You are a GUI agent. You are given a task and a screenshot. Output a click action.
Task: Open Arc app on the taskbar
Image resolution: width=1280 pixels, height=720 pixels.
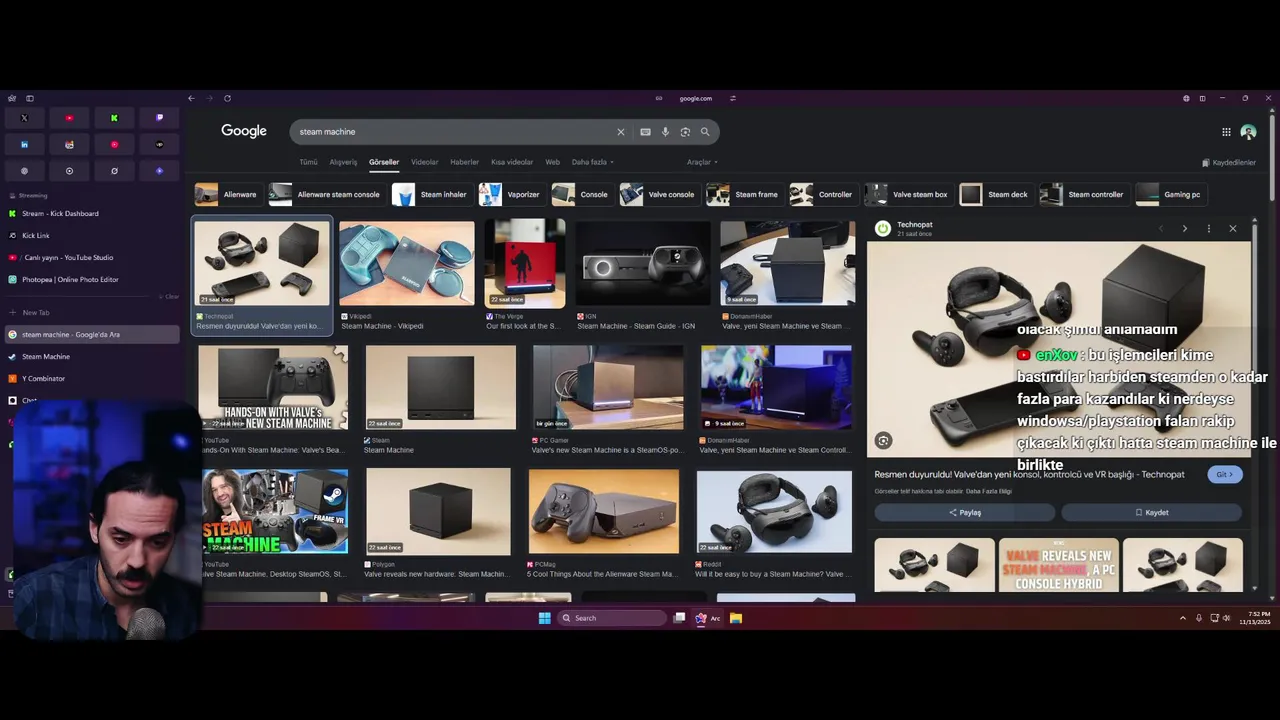click(708, 618)
